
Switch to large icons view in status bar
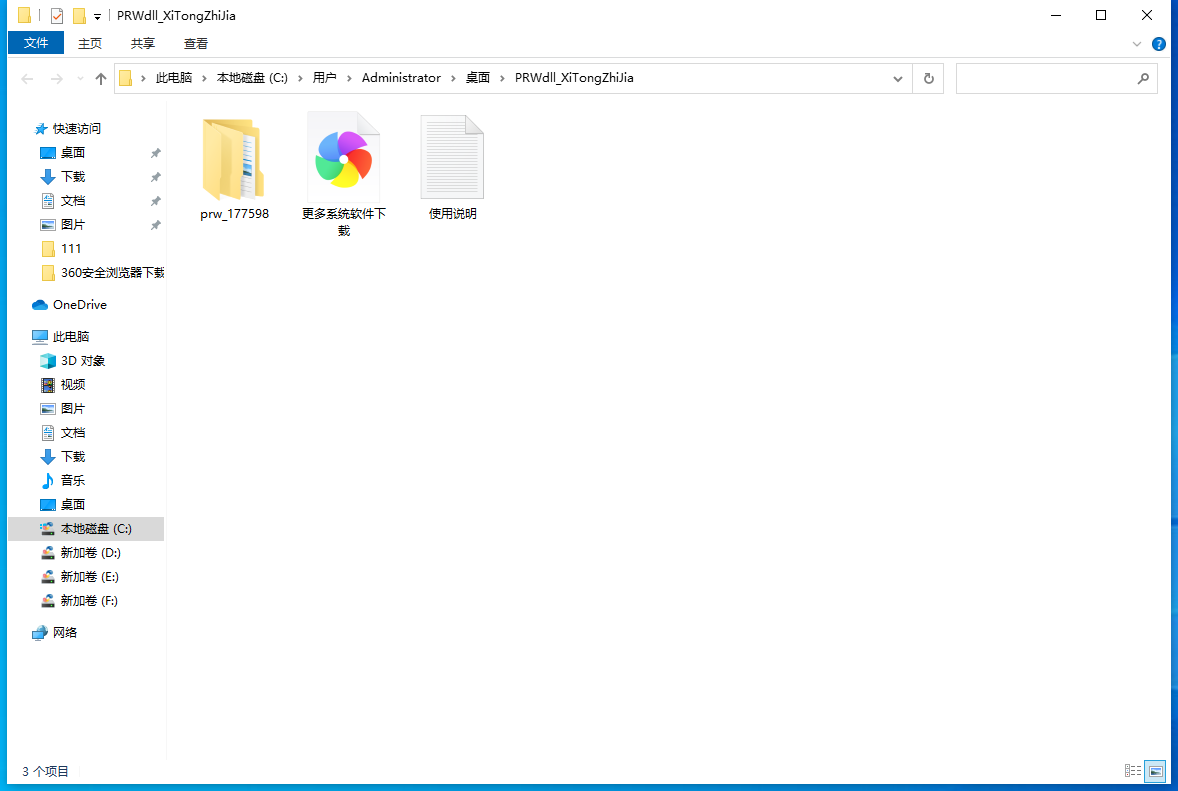[1155, 771]
